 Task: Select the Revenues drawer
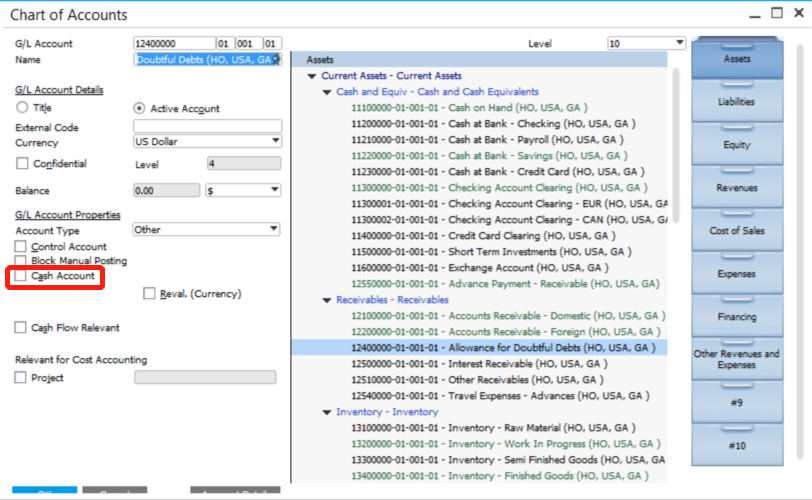pyautogui.click(x=737, y=188)
